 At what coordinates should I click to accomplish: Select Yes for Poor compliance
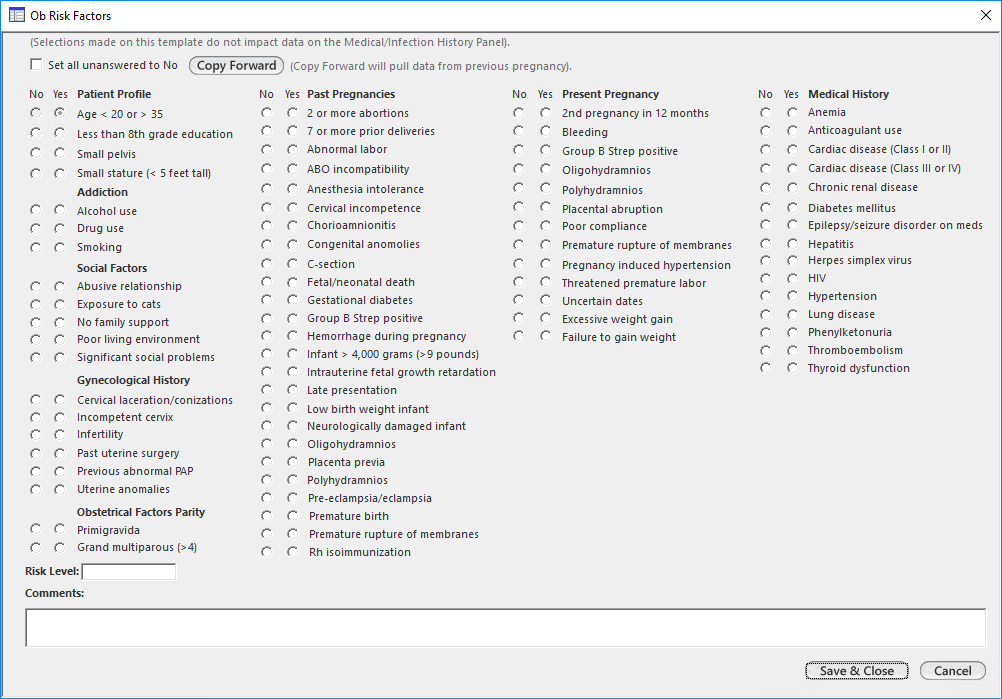click(545, 226)
